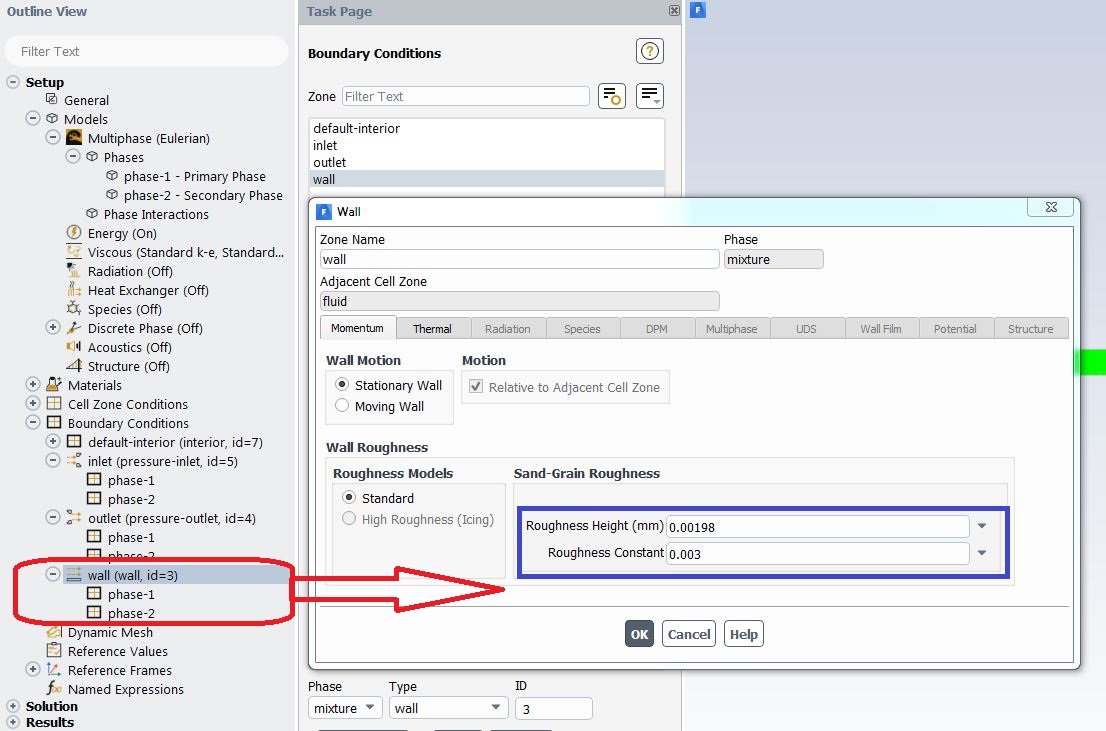Viewport: 1106px width, 731px height.
Task: Select the Standard roughness model option
Action: 349,498
